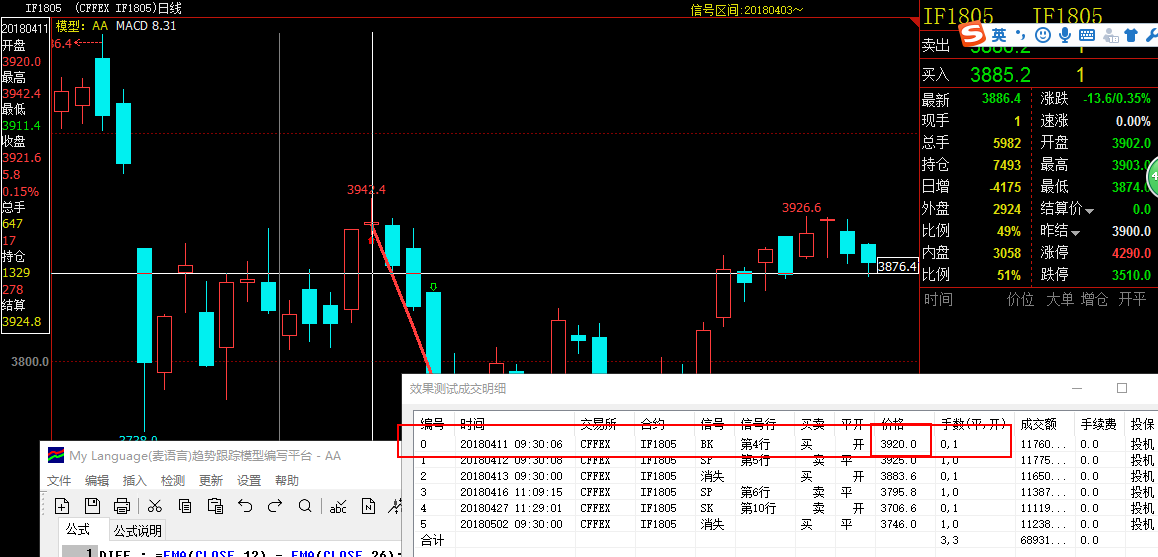Viewport: 1158px width, 557px height.
Task: Select the row dated 20180427 11:29:01
Action: click(786, 508)
